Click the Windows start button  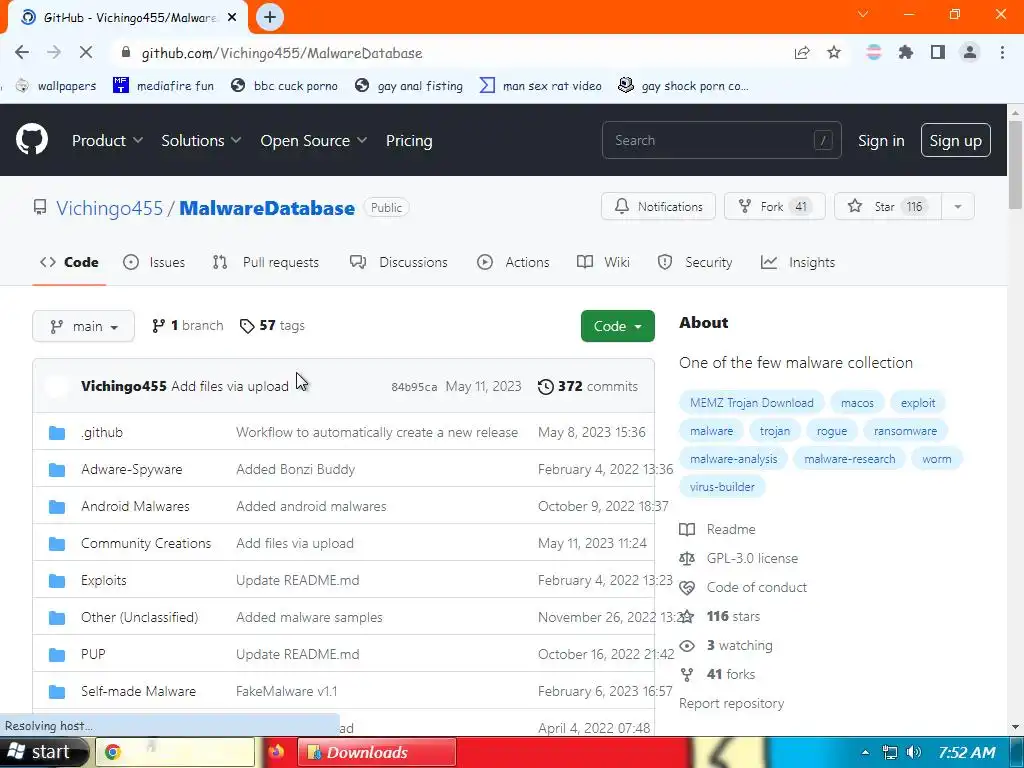(x=42, y=752)
